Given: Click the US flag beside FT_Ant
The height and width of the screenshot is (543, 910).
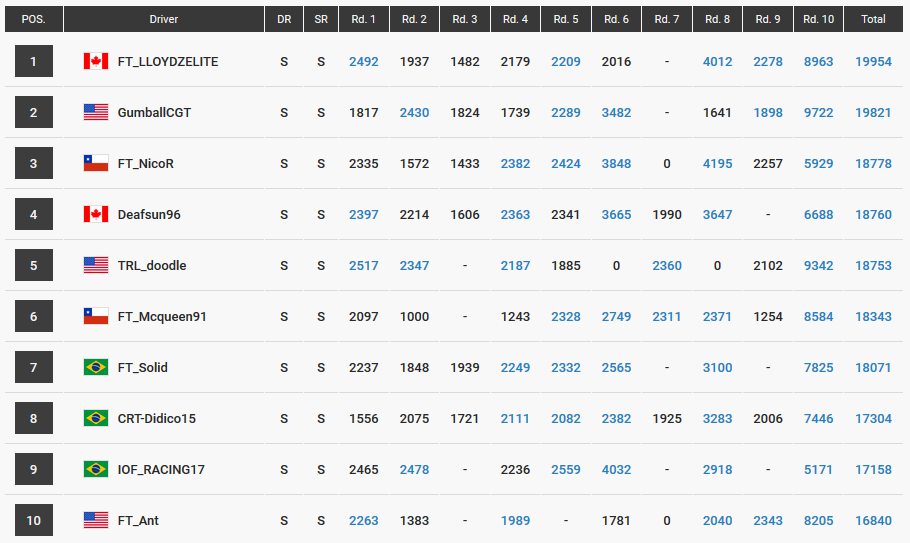Looking at the screenshot, I should pyautogui.click(x=96, y=520).
